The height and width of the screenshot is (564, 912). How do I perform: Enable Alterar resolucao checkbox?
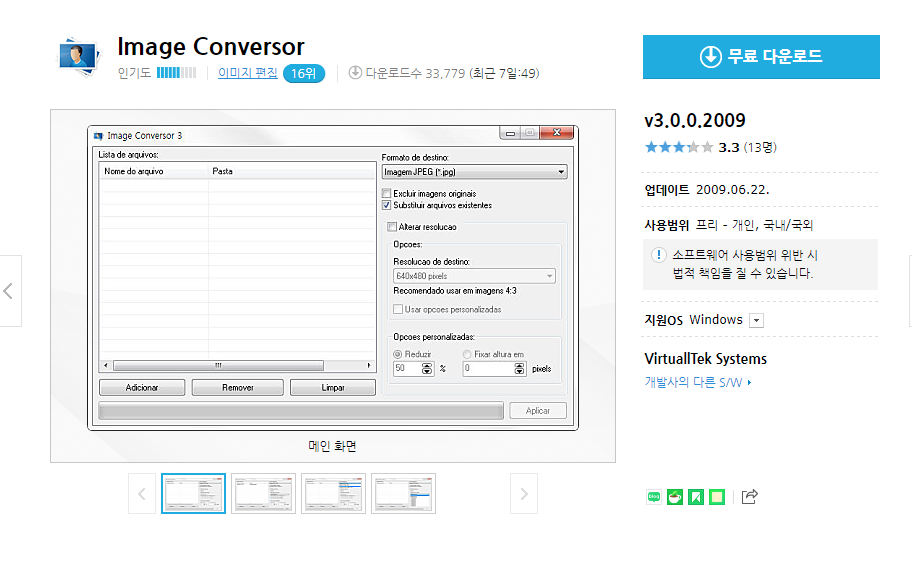coord(392,227)
